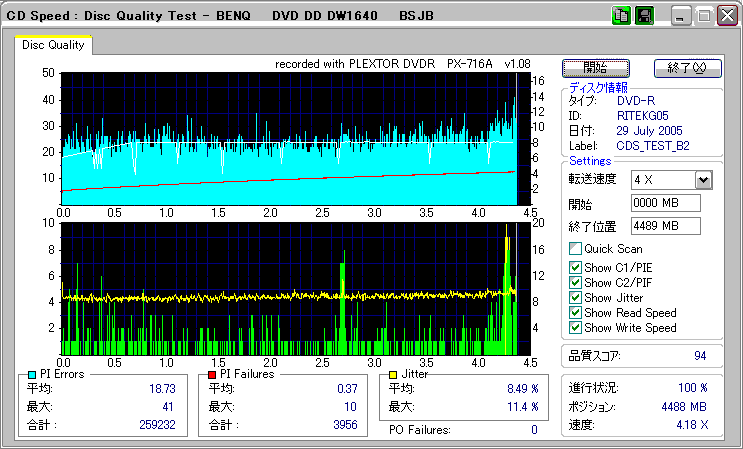Uncheck Show C2/PIF option

point(575,282)
